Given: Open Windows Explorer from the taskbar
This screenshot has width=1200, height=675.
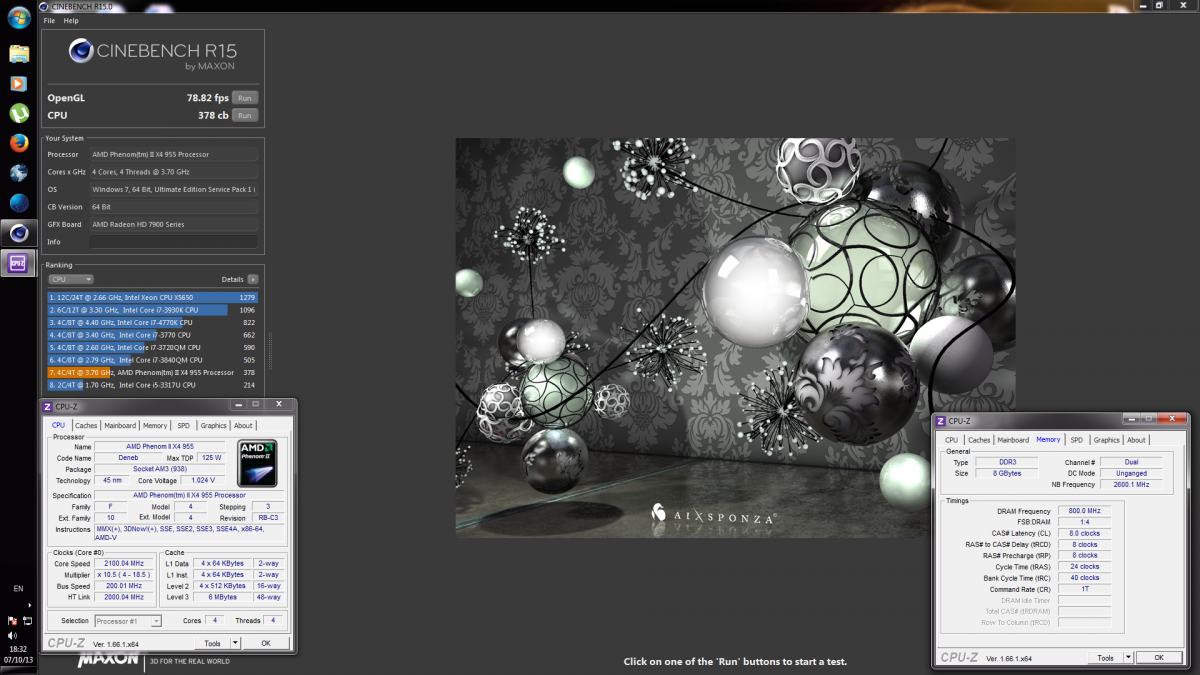Looking at the screenshot, I should [x=19, y=55].
